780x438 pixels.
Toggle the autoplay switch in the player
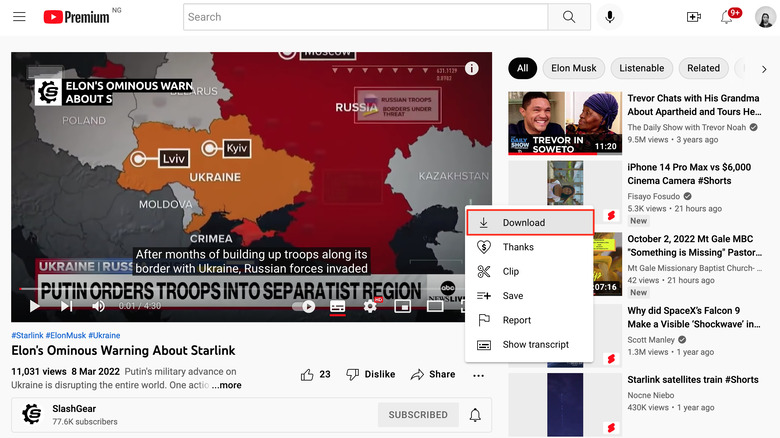pyautogui.click(x=305, y=306)
